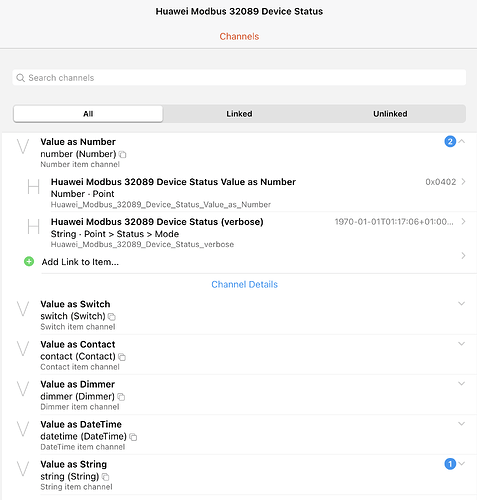Open the Channel Details link
The height and width of the screenshot is (500, 477).
pos(244,284)
